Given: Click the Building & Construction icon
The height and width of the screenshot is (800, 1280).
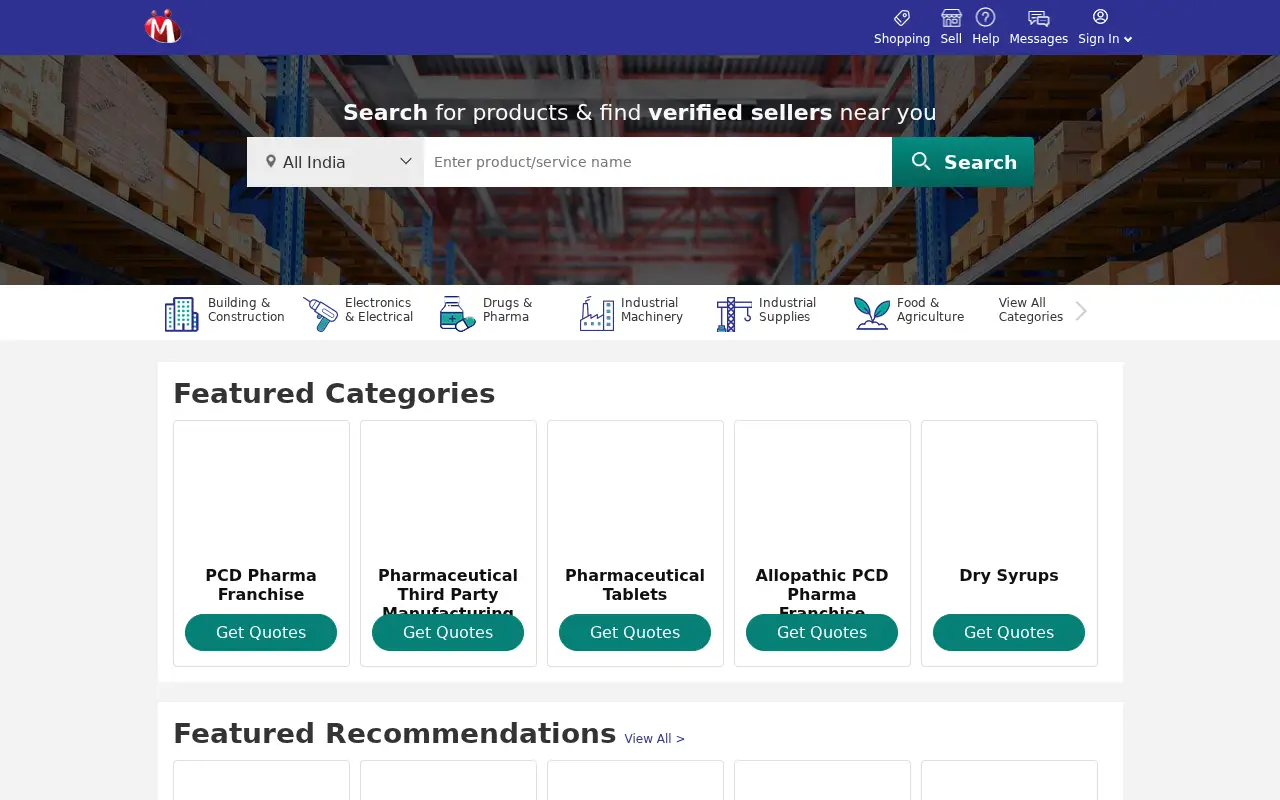Looking at the screenshot, I should tap(182, 313).
